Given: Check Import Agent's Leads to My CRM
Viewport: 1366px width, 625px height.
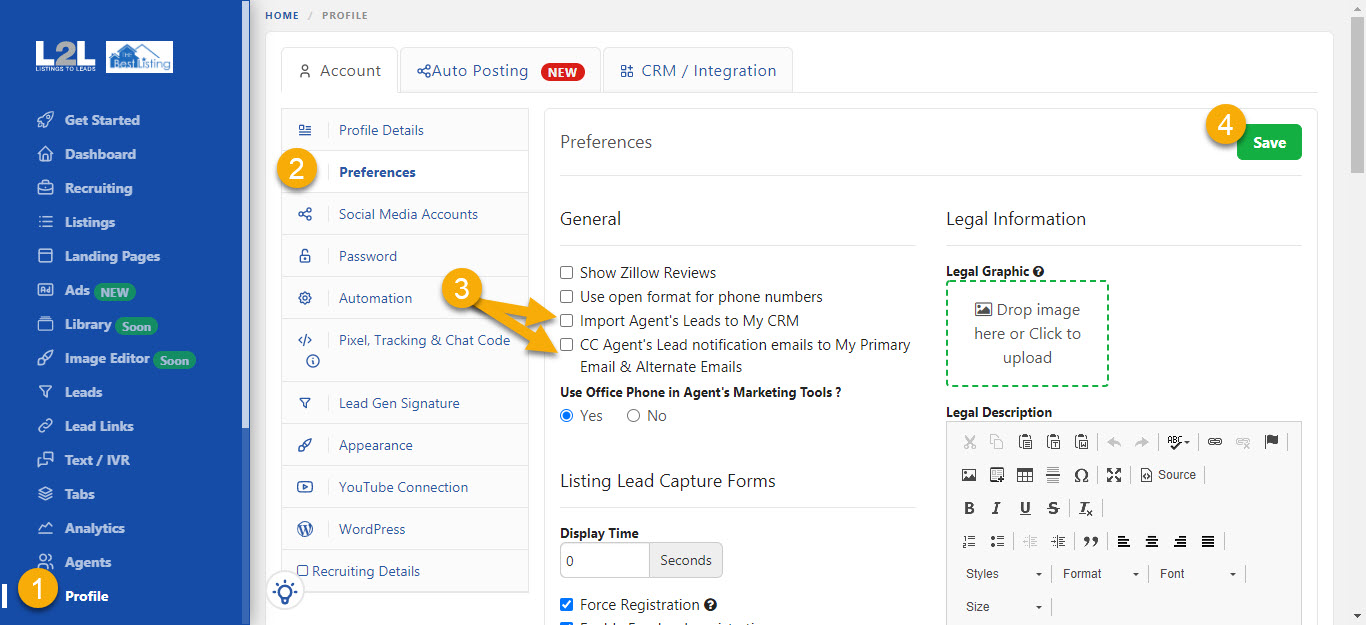Looking at the screenshot, I should (x=566, y=320).
